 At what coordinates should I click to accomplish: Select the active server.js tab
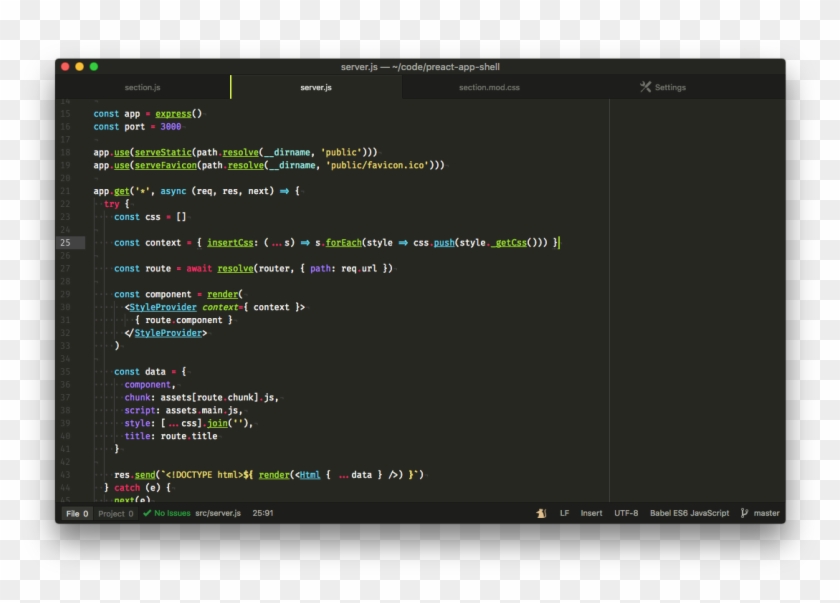pos(315,87)
